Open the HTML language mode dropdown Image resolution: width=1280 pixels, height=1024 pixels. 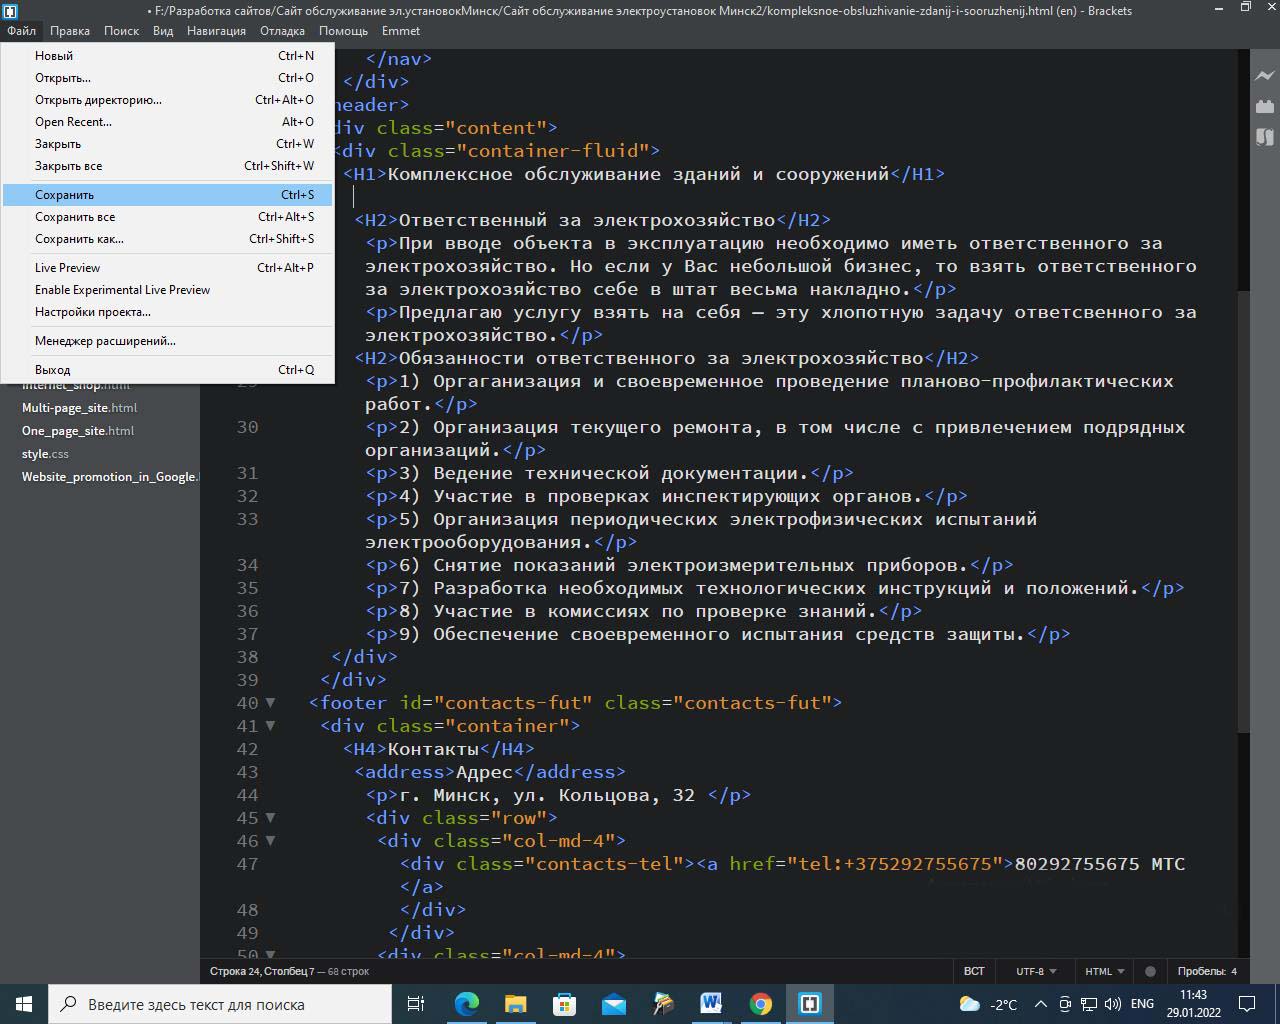[1104, 971]
